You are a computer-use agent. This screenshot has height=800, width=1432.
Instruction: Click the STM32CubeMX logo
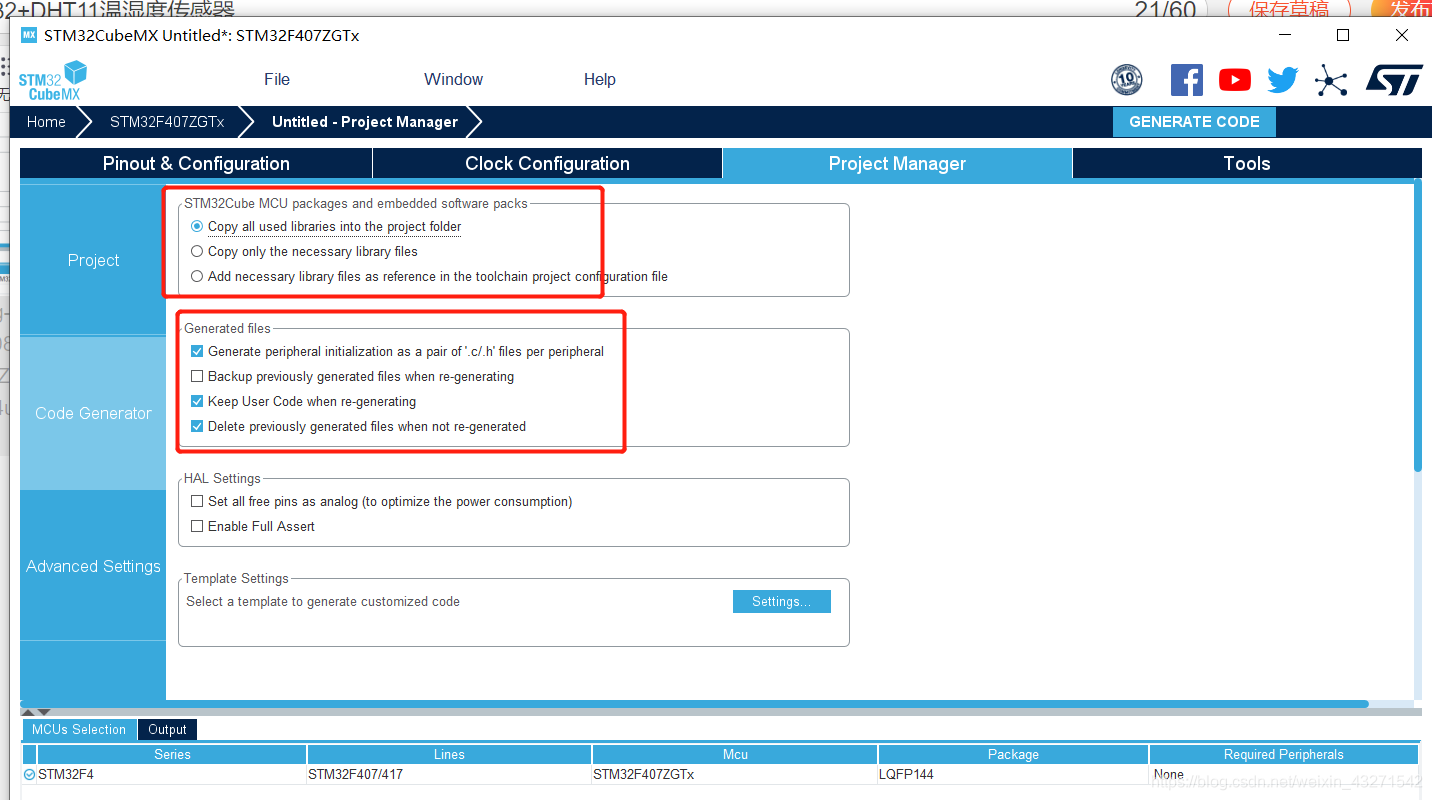click(x=53, y=81)
